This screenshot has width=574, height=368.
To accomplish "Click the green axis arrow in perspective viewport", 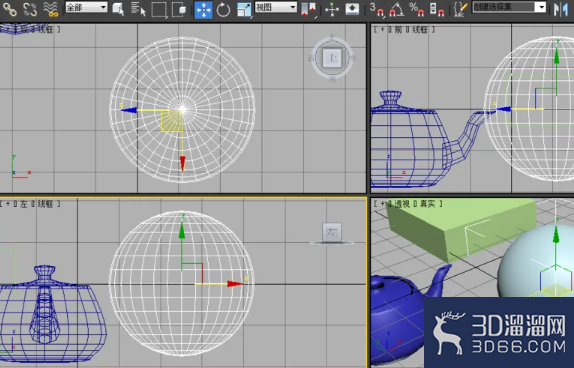I will coord(556,235).
